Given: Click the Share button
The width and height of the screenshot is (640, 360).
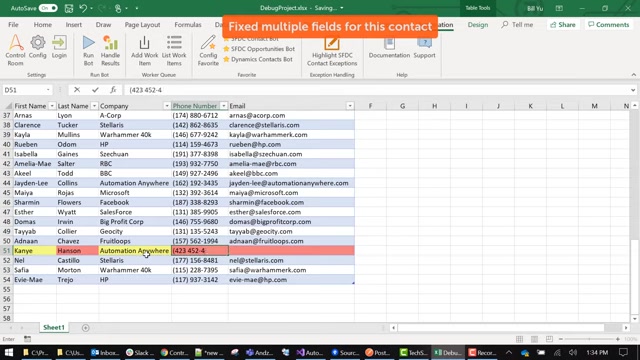Looking at the screenshot, I should point(563,25).
